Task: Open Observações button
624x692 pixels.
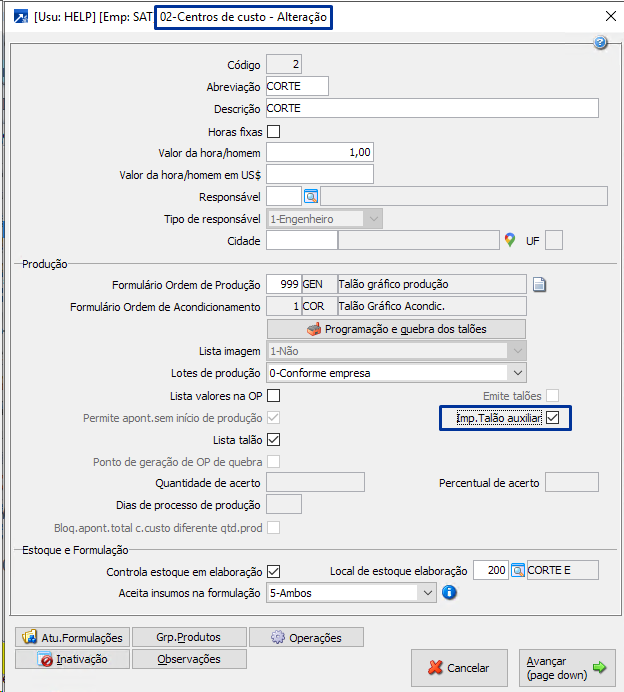Action: (189, 659)
